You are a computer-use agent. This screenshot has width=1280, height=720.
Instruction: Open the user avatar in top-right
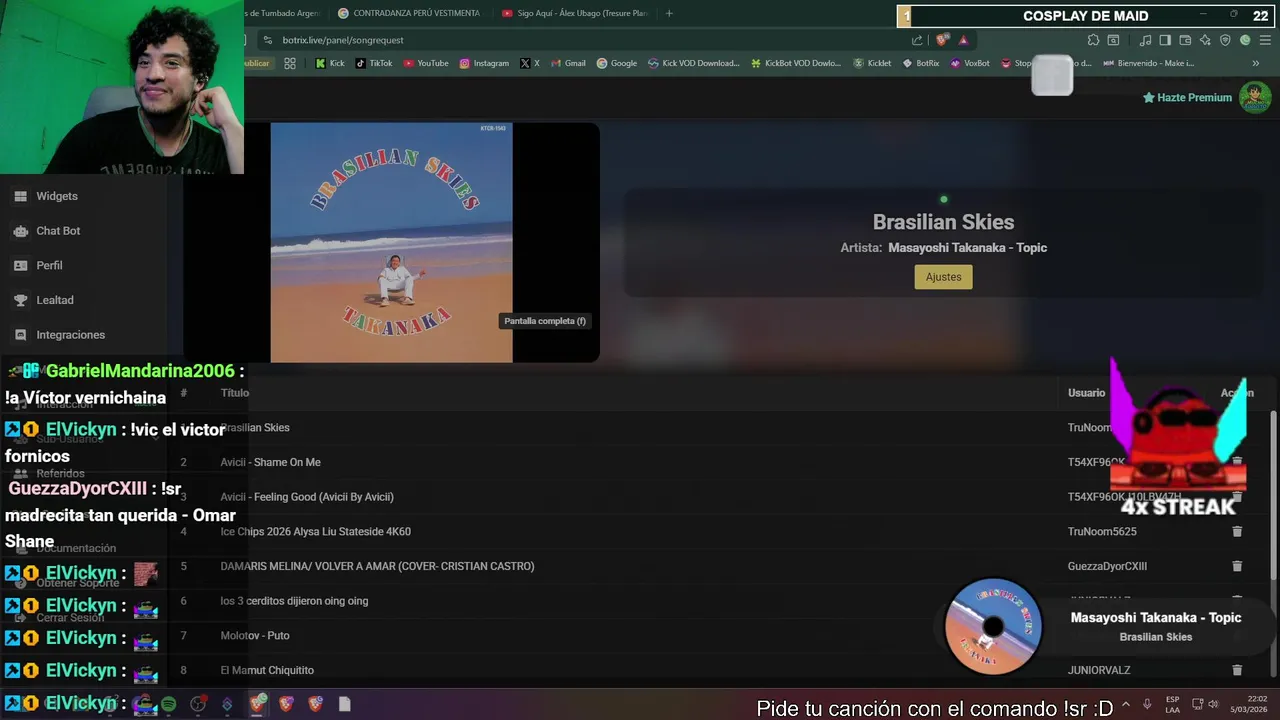[x=1255, y=97]
